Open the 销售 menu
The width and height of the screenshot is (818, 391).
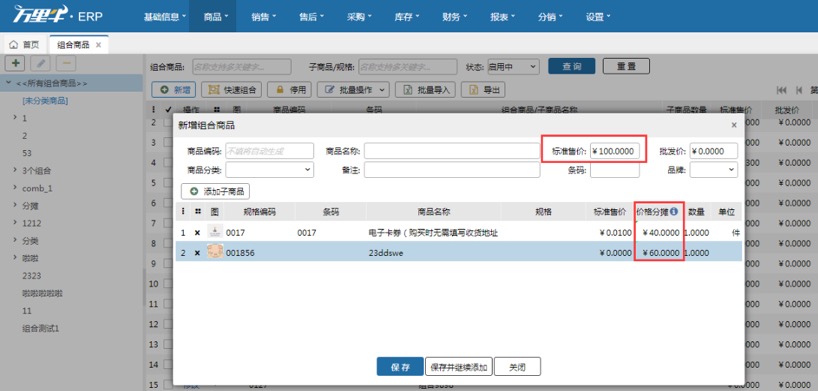(x=263, y=16)
